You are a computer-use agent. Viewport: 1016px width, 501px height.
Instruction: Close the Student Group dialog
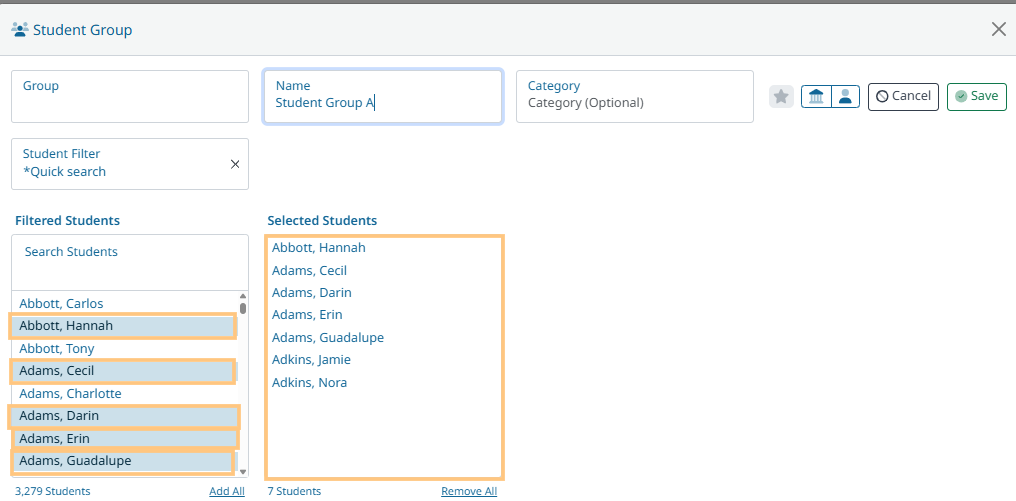click(x=998, y=29)
